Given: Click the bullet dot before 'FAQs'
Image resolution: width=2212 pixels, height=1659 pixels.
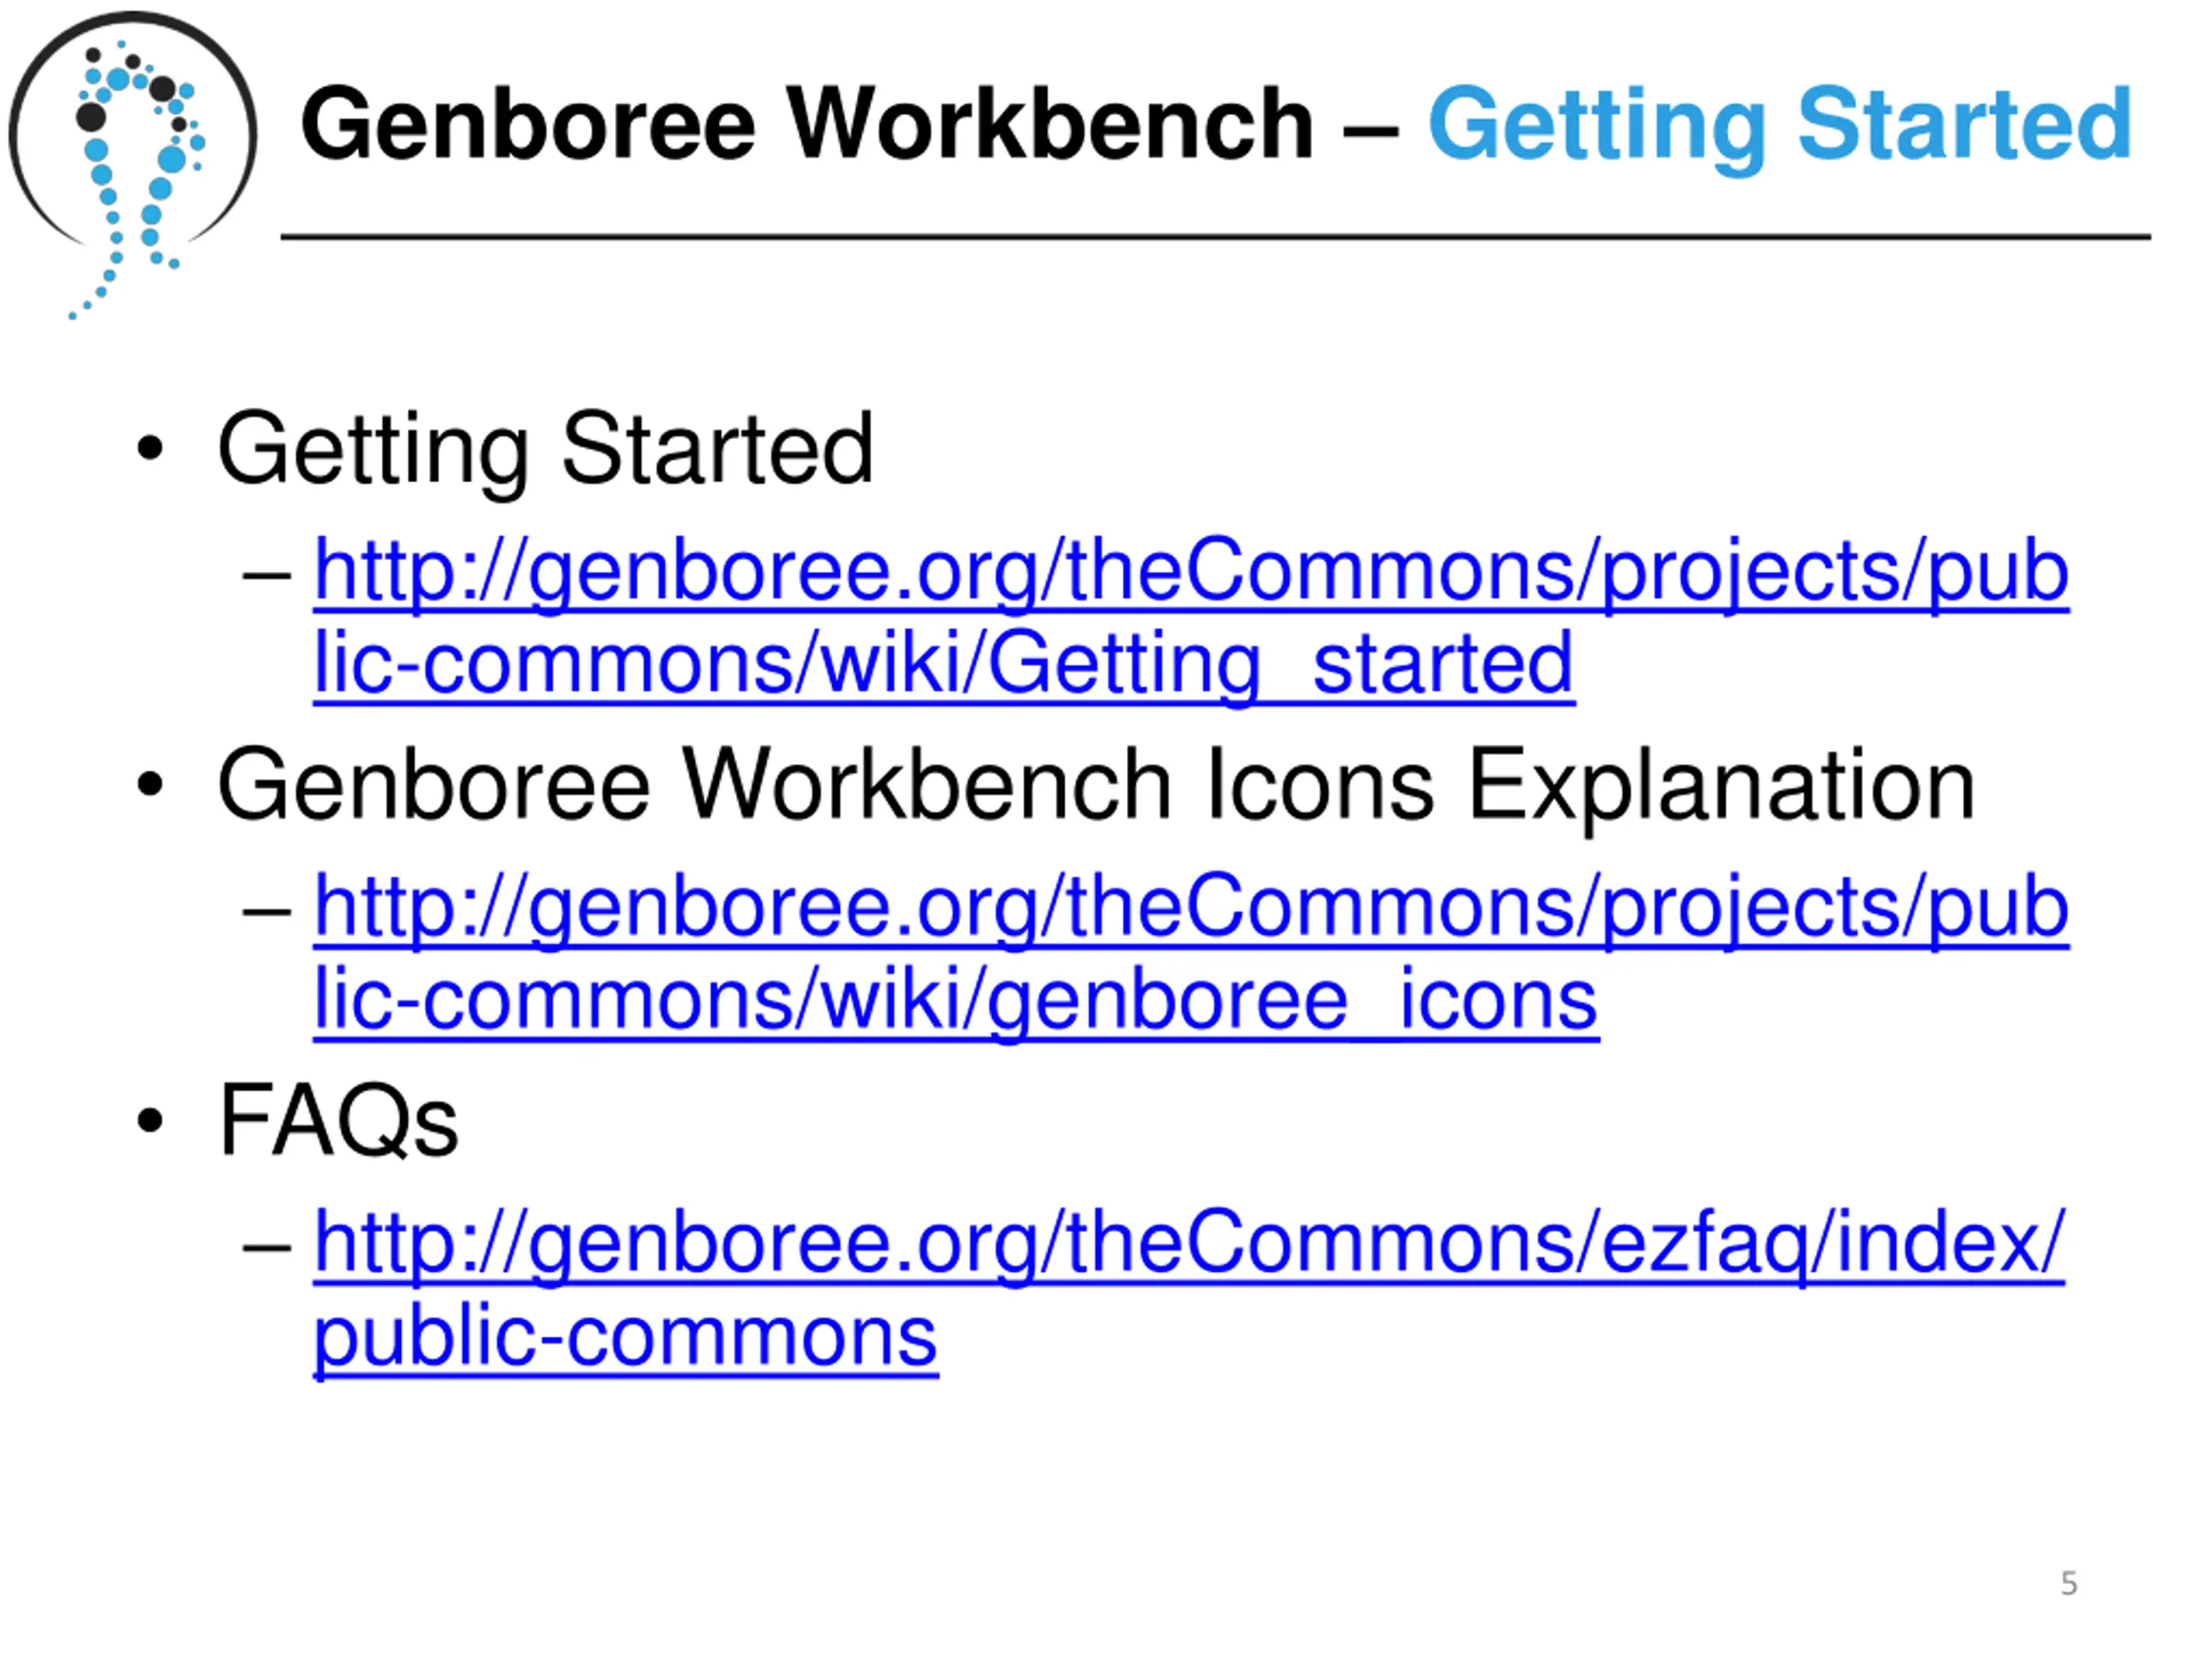Looking at the screenshot, I should pos(150,1120).
